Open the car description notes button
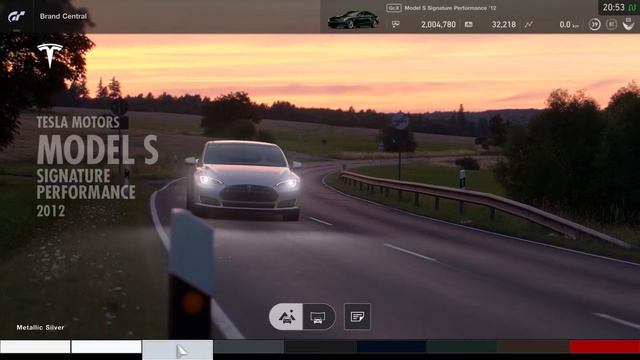The width and height of the screenshot is (640, 360). [x=358, y=316]
